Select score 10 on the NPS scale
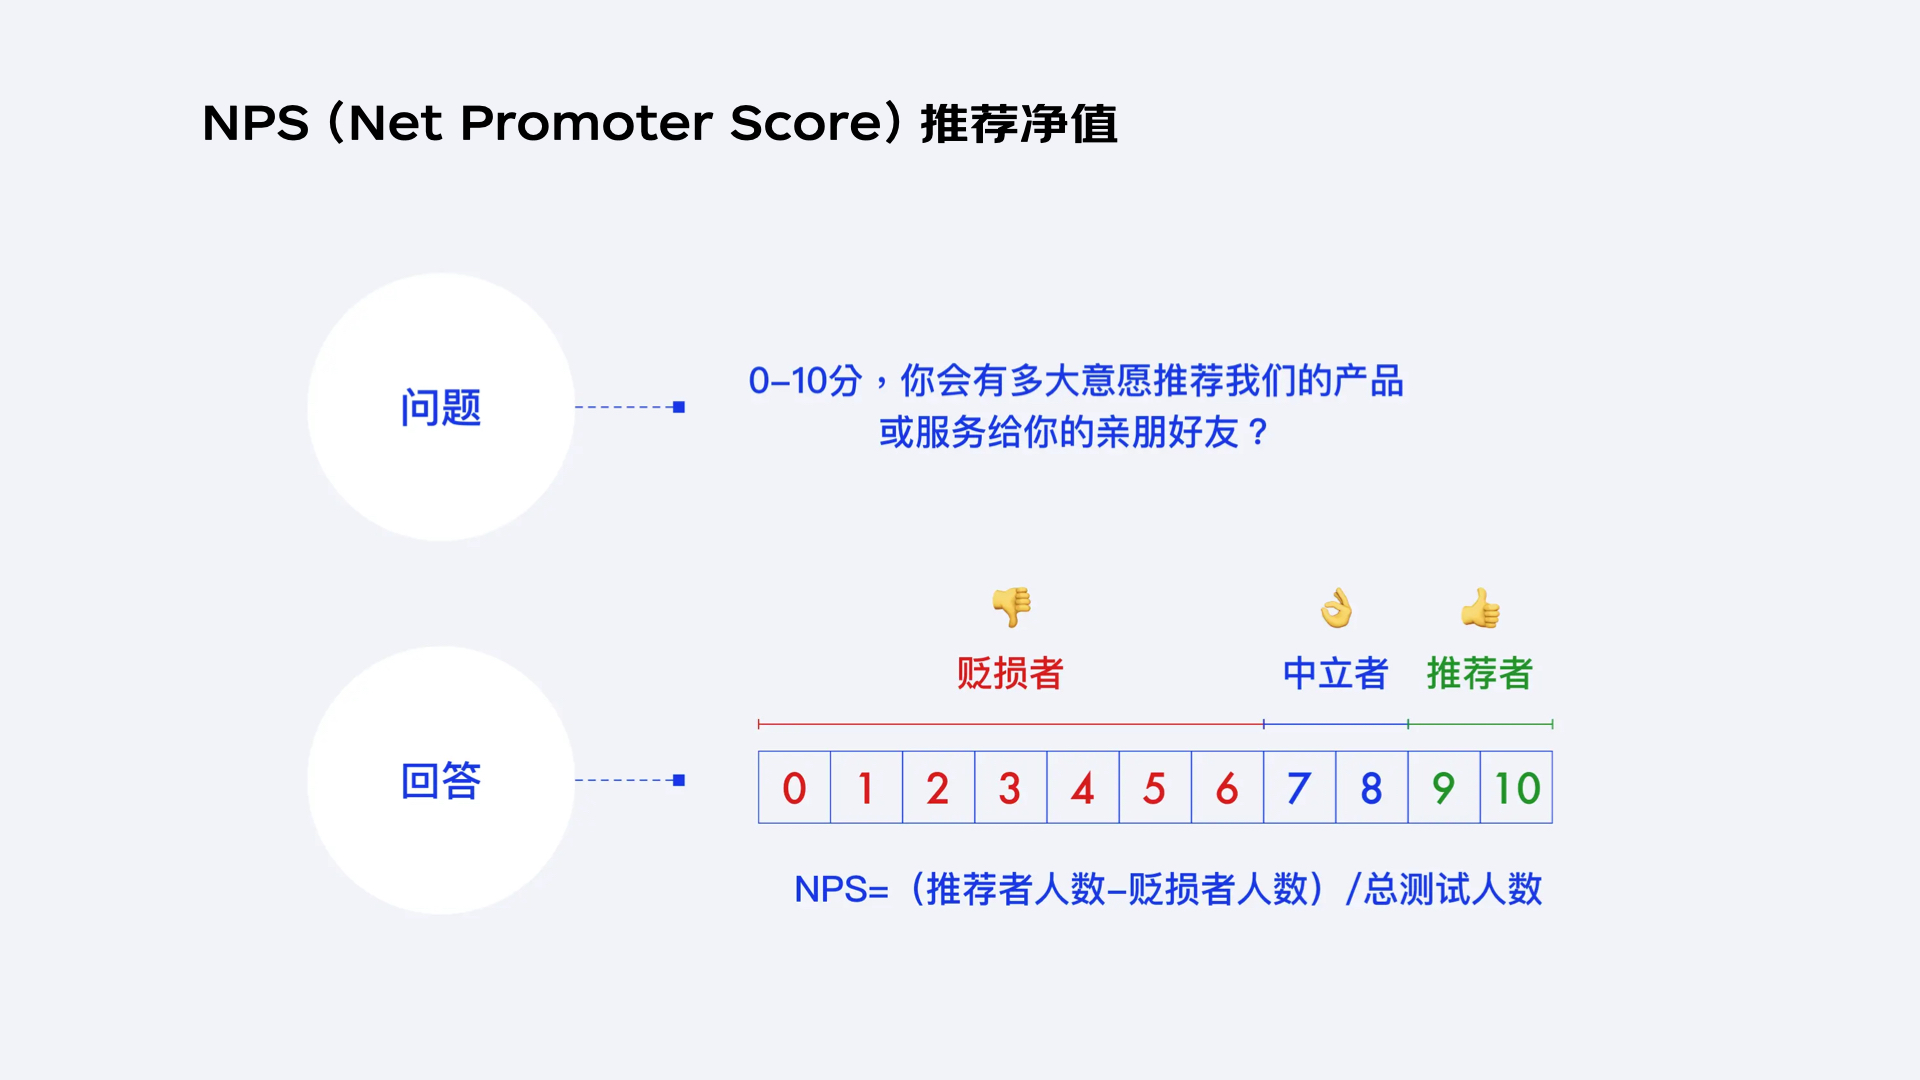1920x1080 pixels. pos(1518,785)
